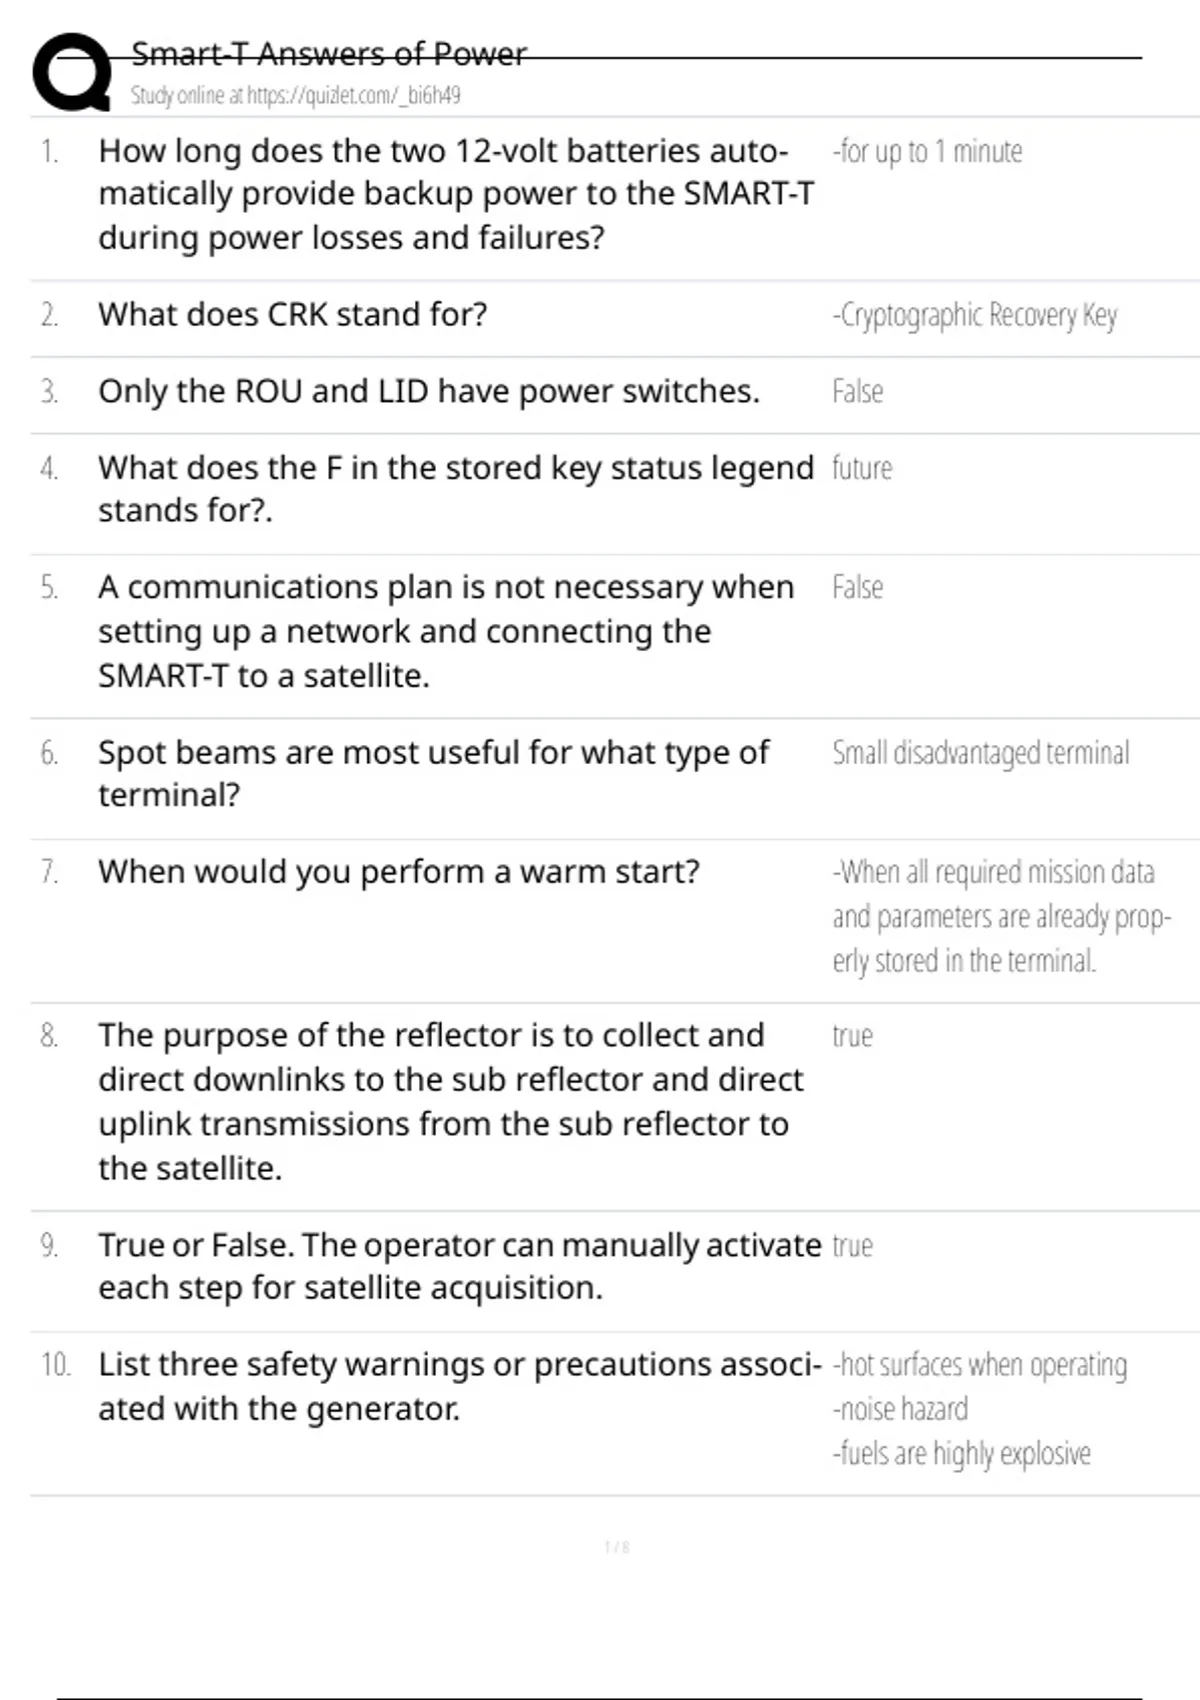Image resolution: width=1200 pixels, height=1700 pixels.
Task: Click the page number indicator at bottom
Action: [617, 1548]
